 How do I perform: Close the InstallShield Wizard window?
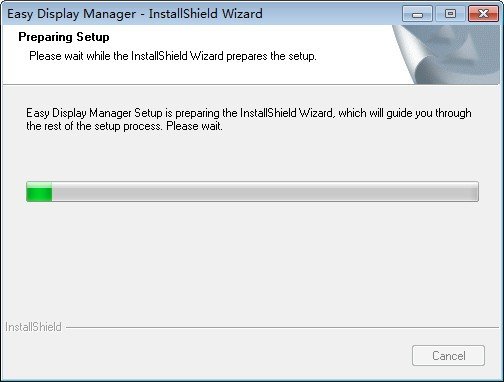[x=483, y=14]
